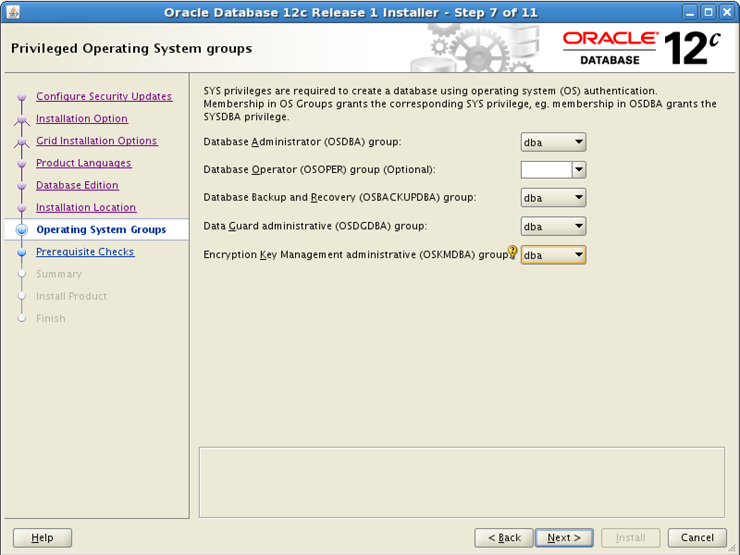Click the empty message area at bottom

point(462,482)
